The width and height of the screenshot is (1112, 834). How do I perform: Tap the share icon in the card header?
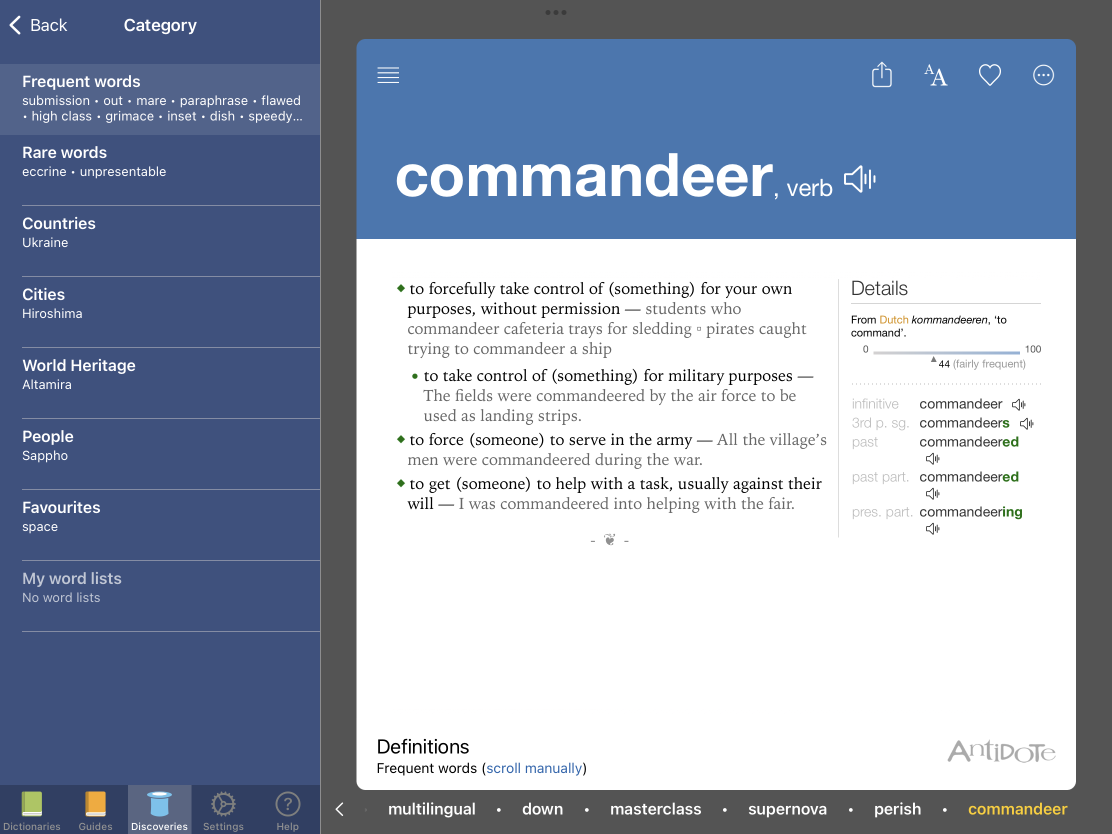pyautogui.click(x=881, y=76)
